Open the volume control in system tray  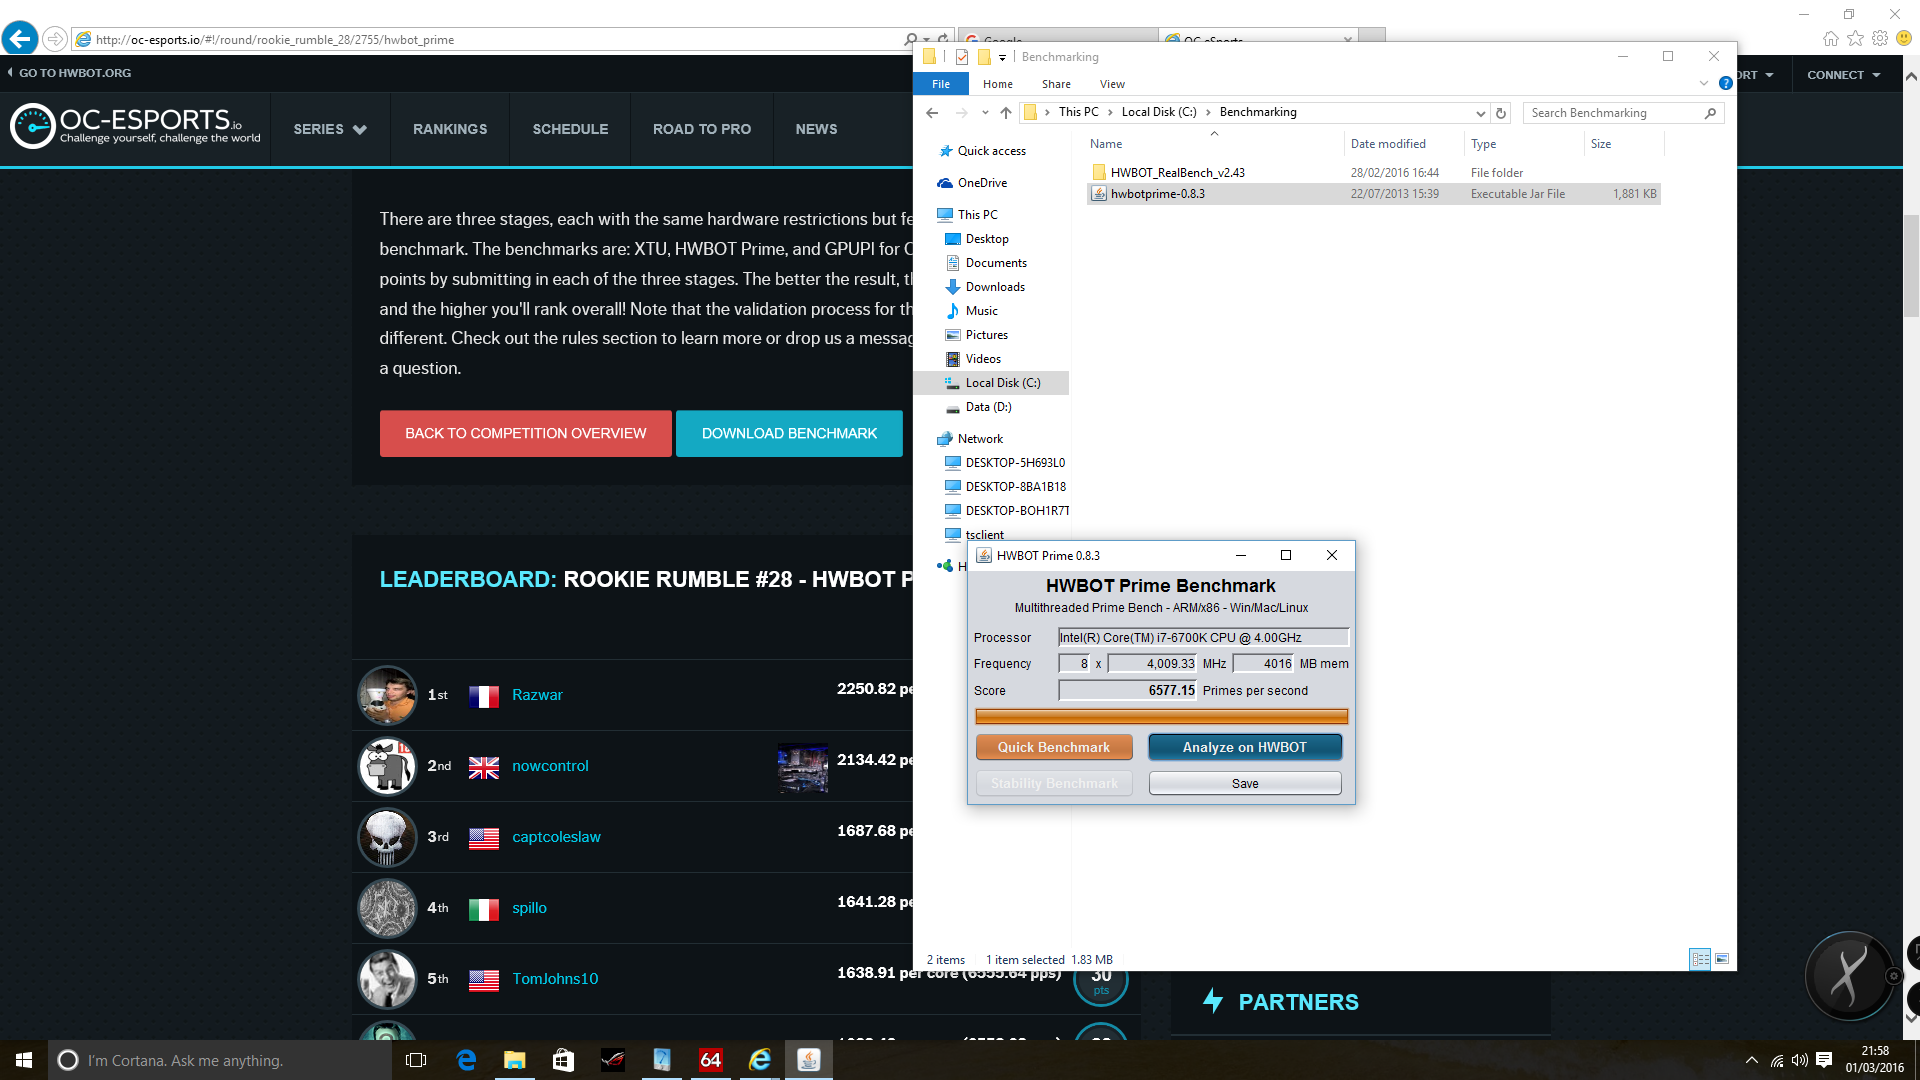click(x=1800, y=1060)
